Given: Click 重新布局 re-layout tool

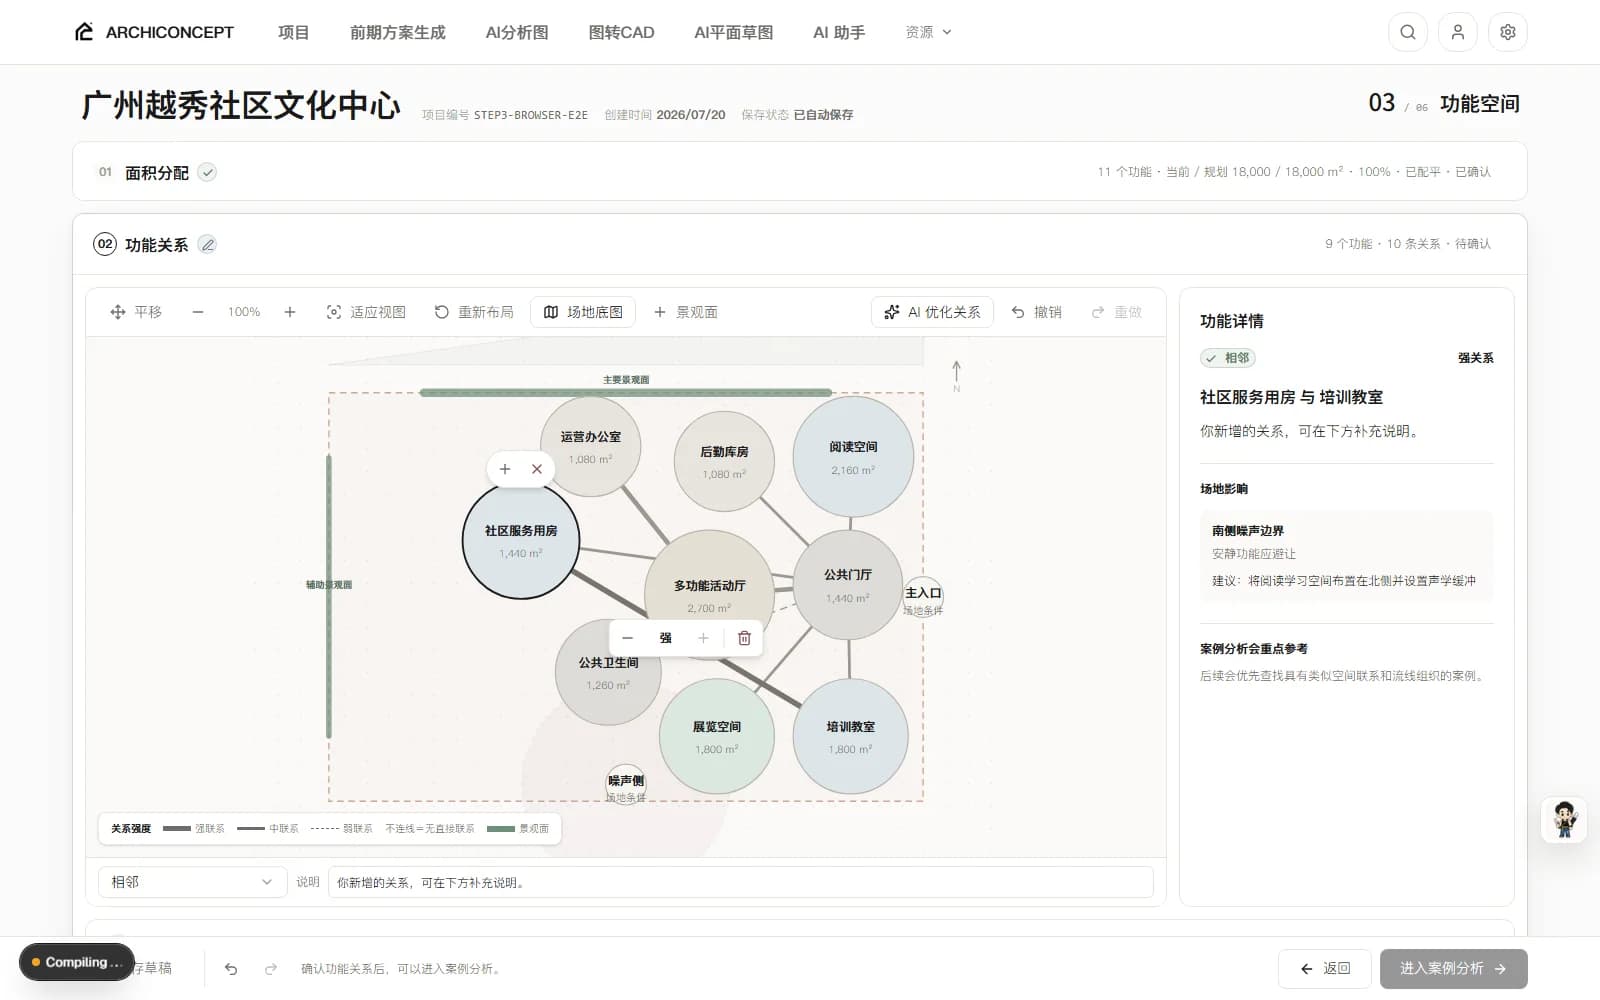Looking at the screenshot, I should pyautogui.click(x=474, y=312).
